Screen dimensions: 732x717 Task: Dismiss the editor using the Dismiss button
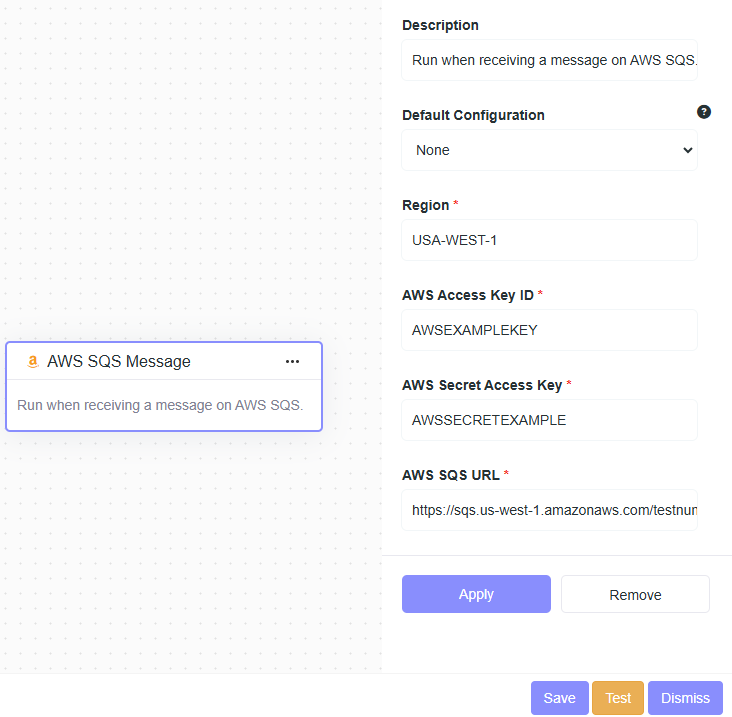tap(685, 698)
